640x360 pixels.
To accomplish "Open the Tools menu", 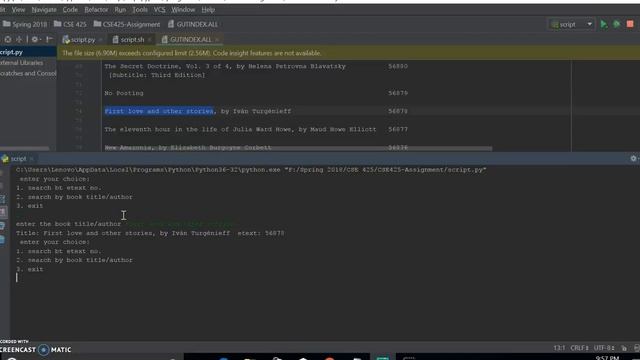I will [x=140, y=9].
